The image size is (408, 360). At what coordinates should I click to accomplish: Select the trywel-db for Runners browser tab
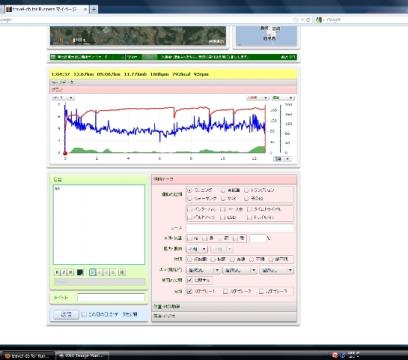pos(46,9)
